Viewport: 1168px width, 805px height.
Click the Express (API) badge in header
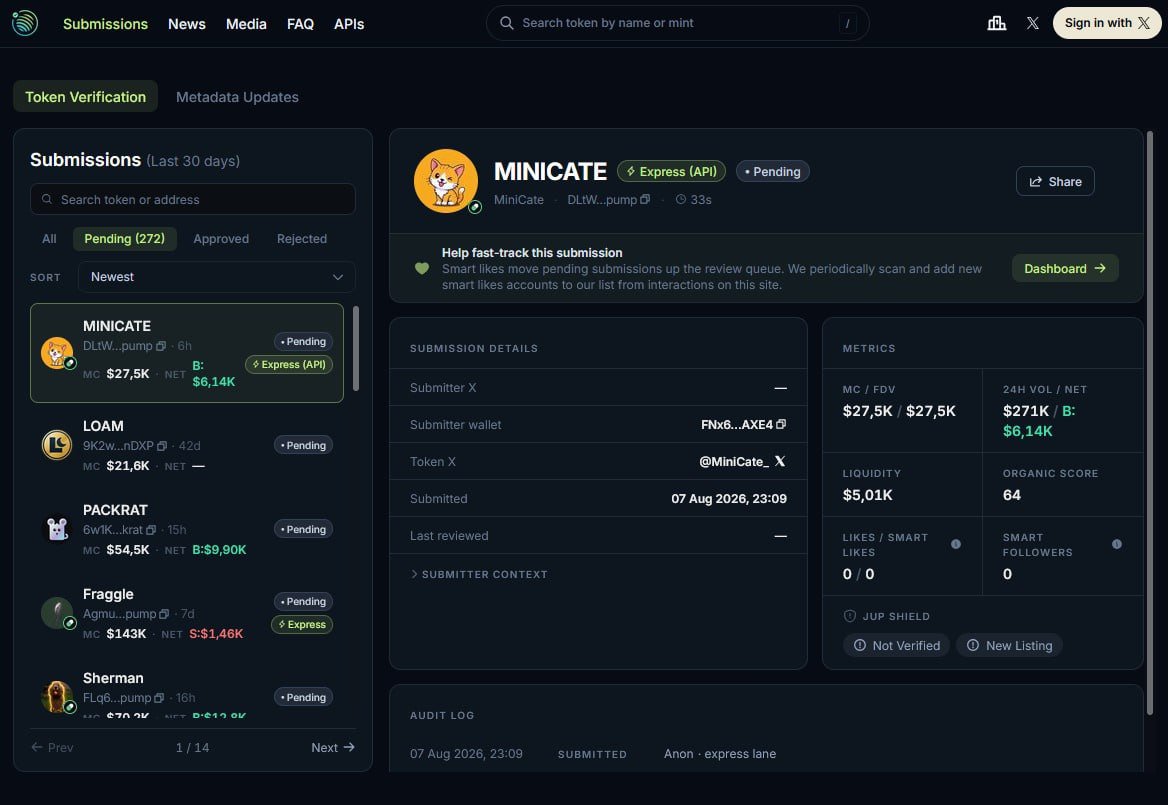671,172
